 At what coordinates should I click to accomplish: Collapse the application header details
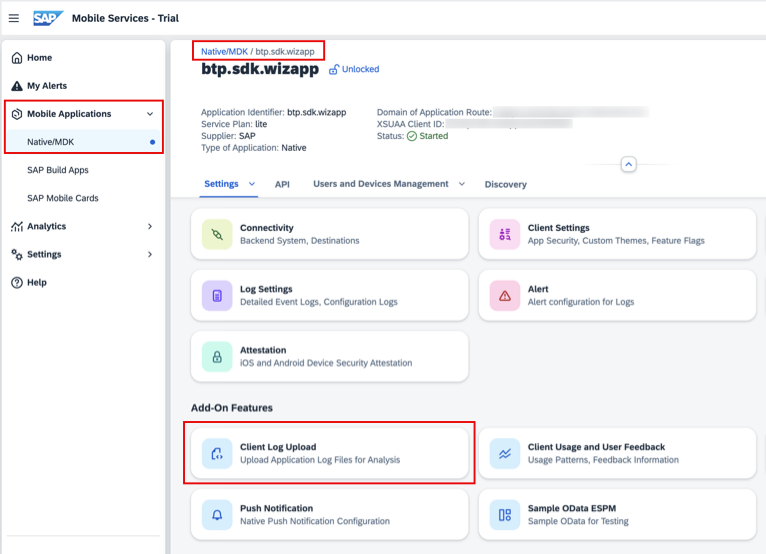point(628,165)
